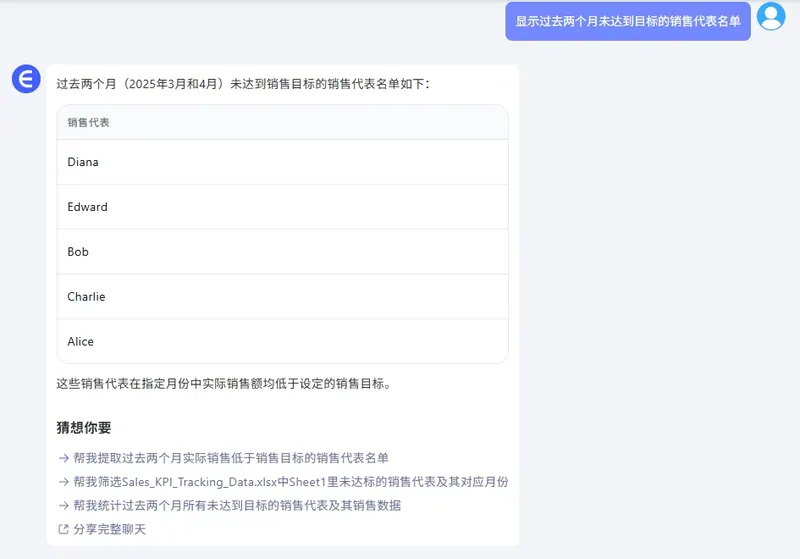Click the arrow before 帮我筛选 suggestion
The height and width of the screenshot is (559, 800).
(63, 481)
